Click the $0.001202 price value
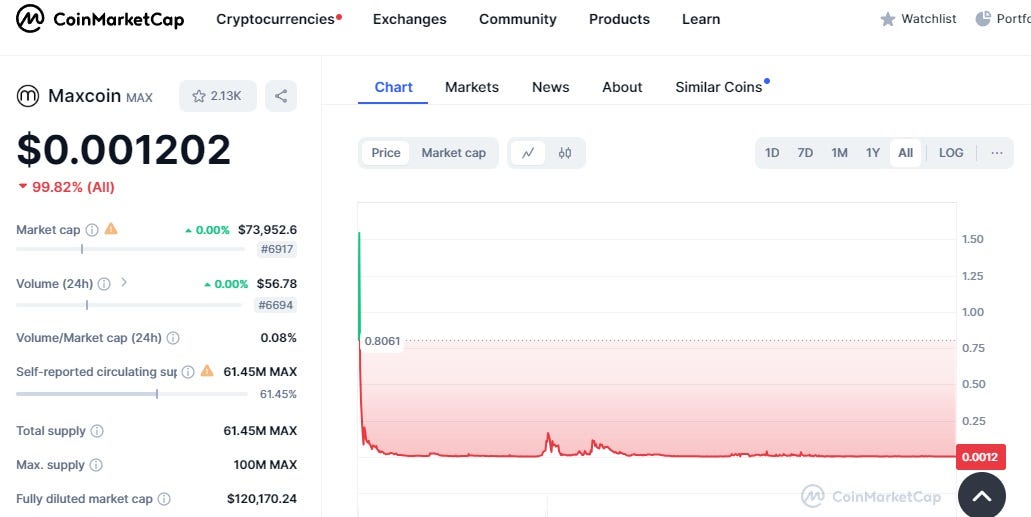This screenshot has height=517, width=1031. [124, 149]
